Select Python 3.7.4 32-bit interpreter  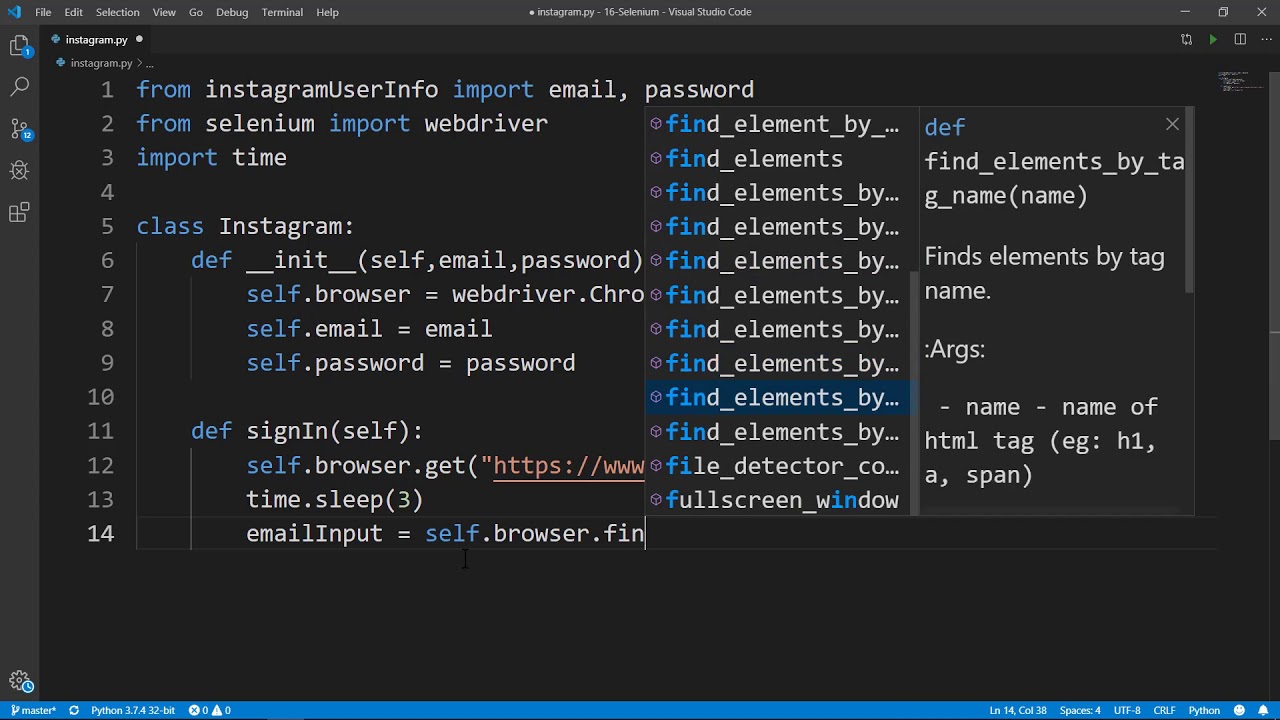(x=133, y=711)
